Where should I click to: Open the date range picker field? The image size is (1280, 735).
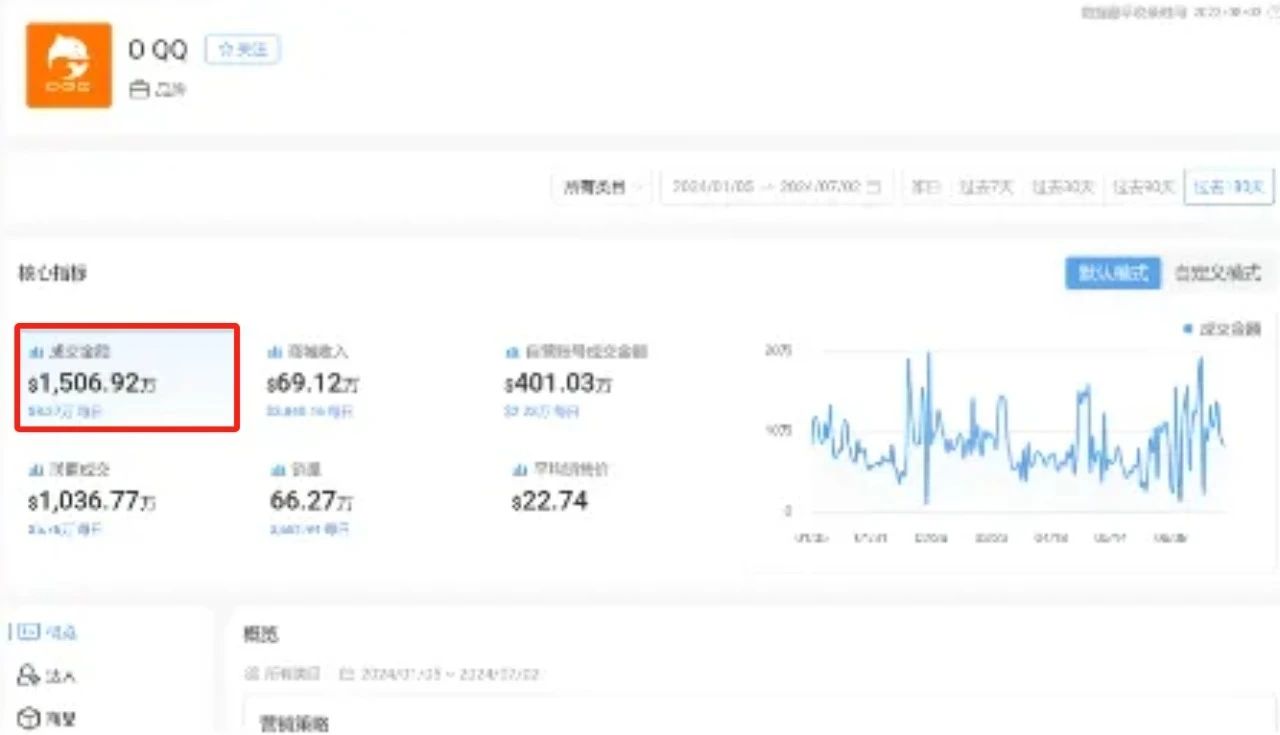766,187
